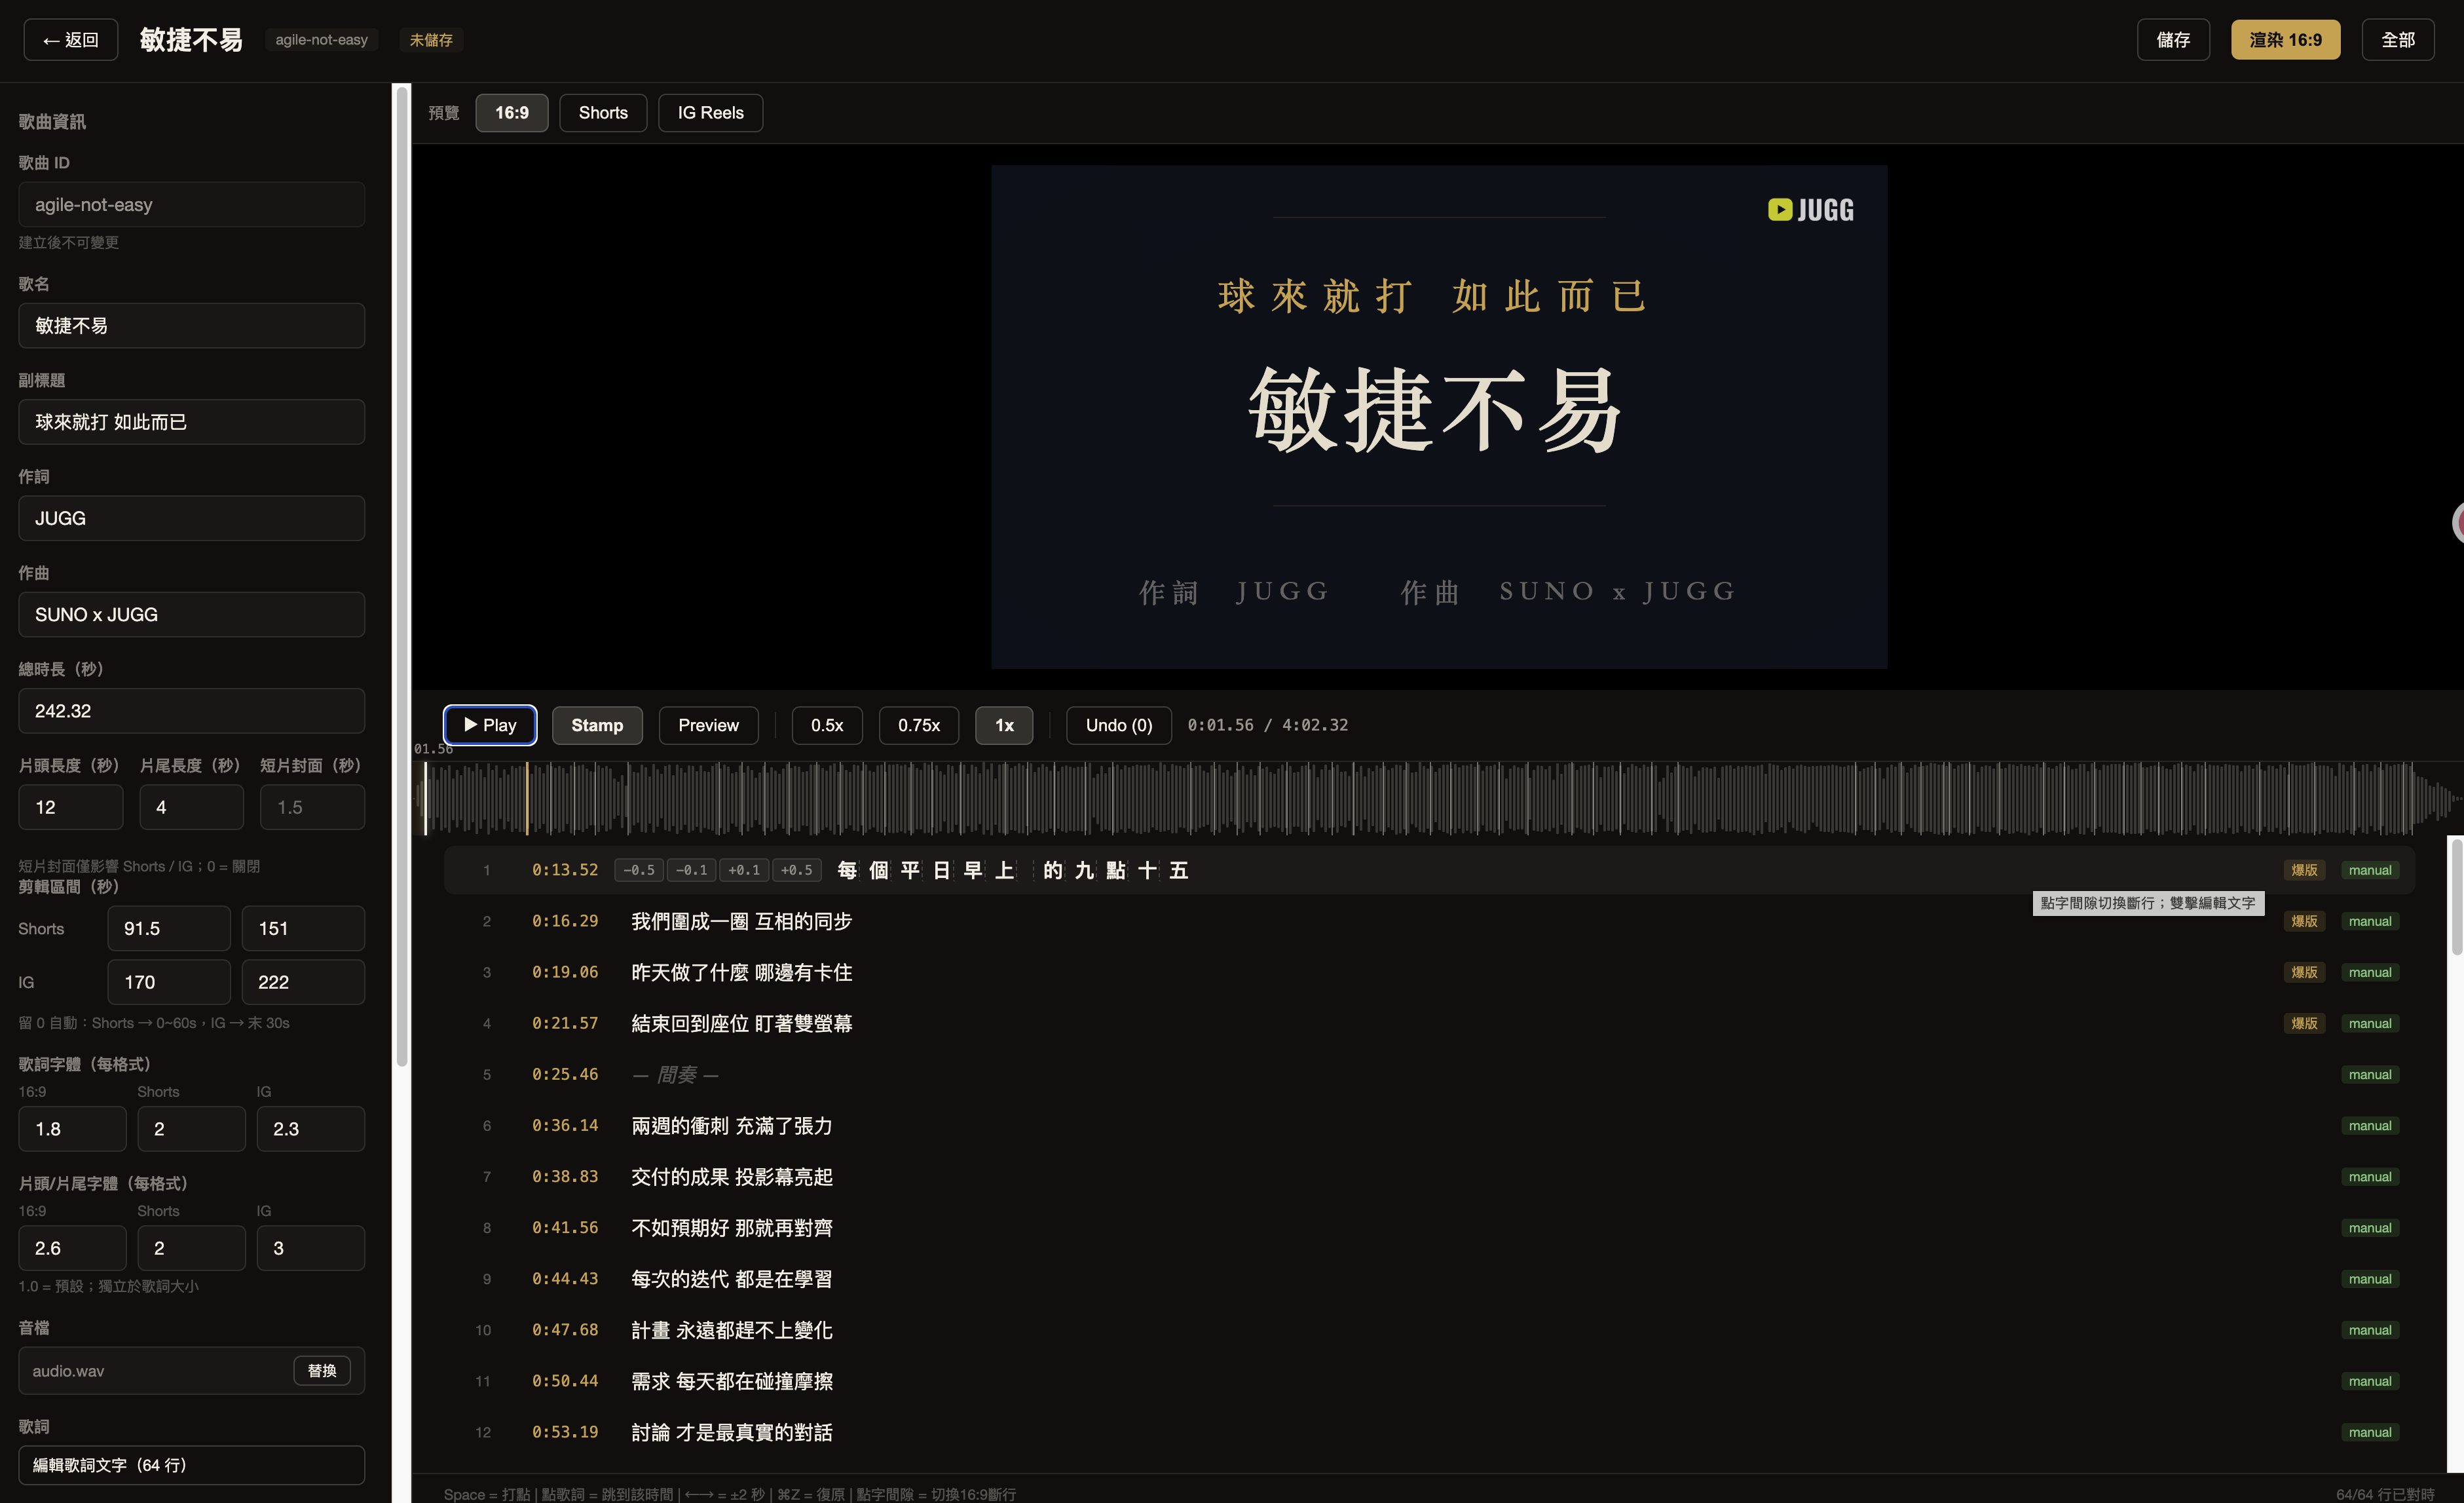Click the 歌名 input field
2464x1503 pixels.
(x=191, y=326)
